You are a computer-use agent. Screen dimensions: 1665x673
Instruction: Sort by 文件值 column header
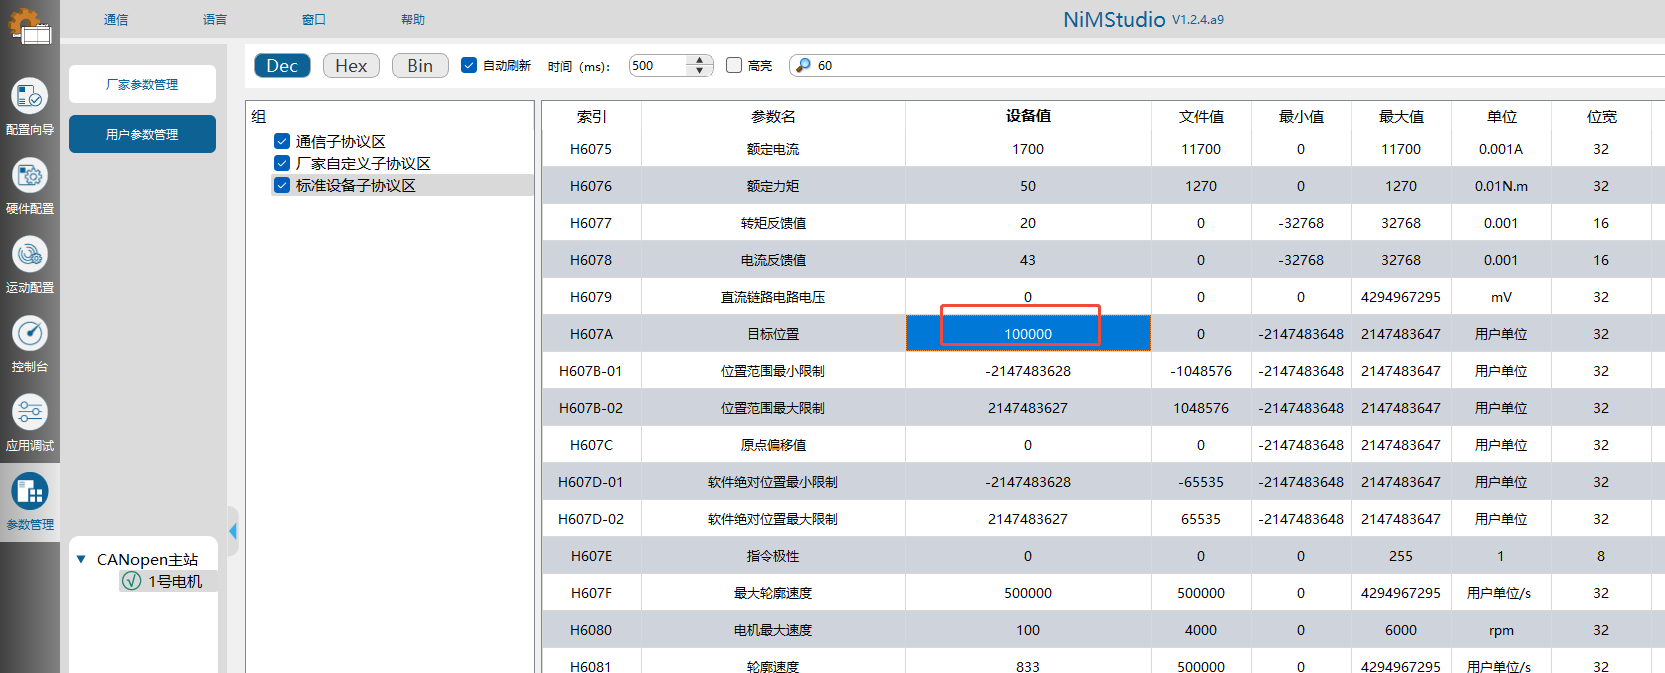point(1201,116)
